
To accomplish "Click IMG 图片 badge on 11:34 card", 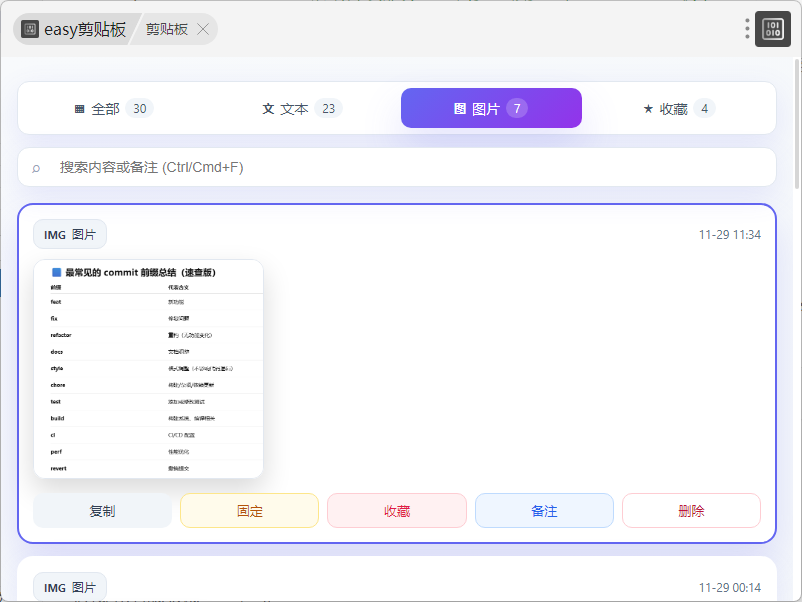I will pyautogui.click(x=70, y=235).
